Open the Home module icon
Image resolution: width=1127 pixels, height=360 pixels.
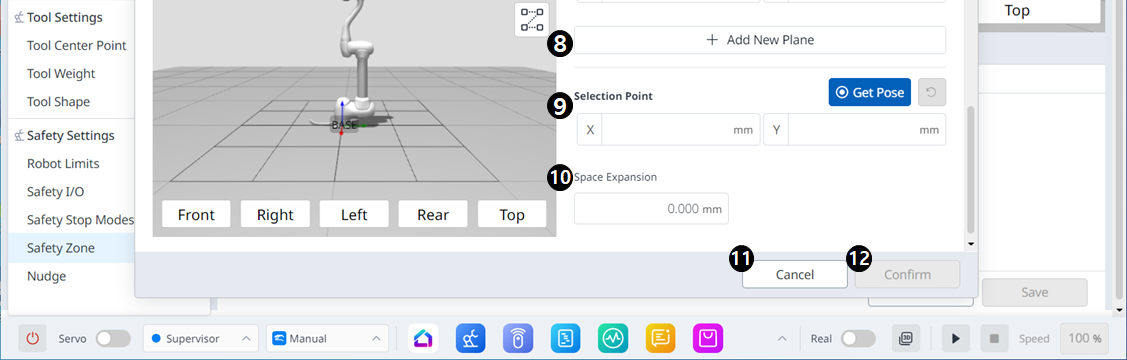tap(423, 338)
